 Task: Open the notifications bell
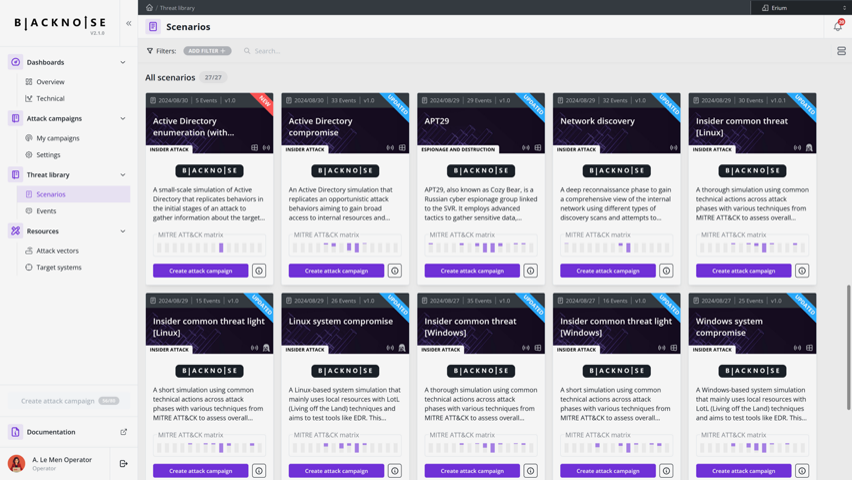pos(838,27)
